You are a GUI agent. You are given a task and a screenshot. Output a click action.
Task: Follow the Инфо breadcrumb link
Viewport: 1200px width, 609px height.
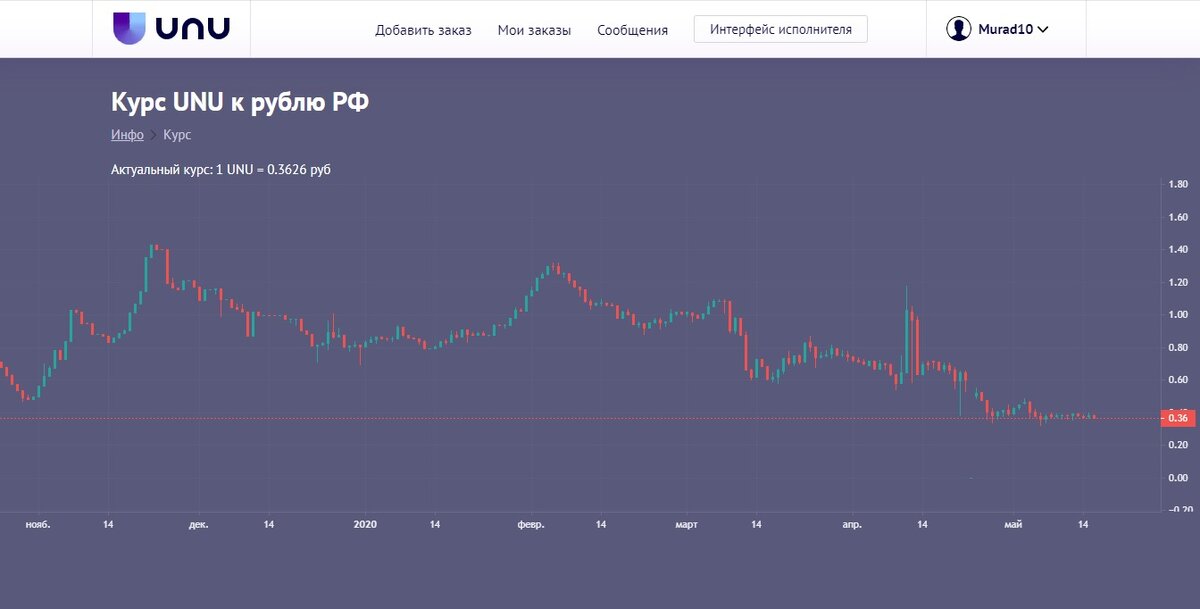(127, 134)
